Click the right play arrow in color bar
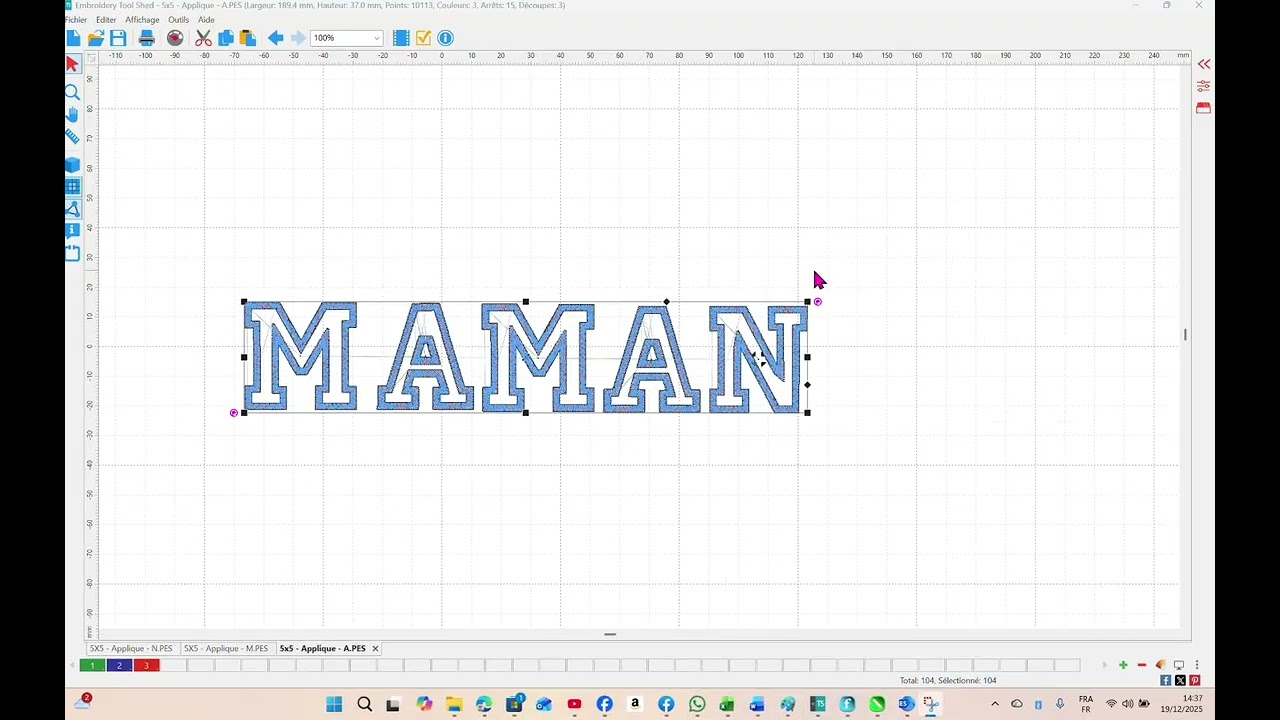1280x720 pixels. click(x=1104, y=665)
